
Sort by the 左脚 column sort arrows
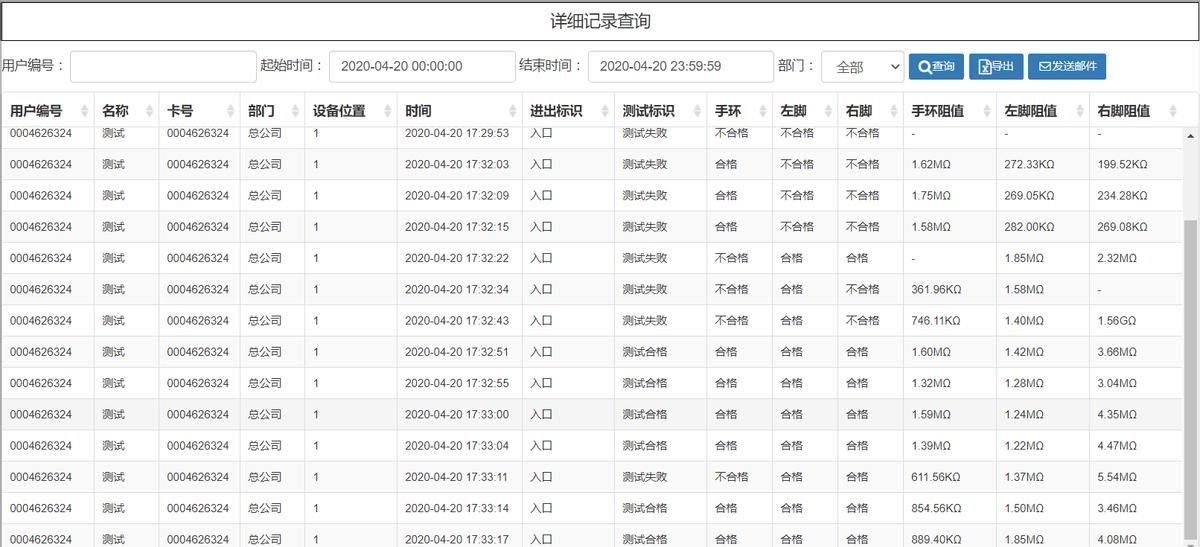point(828,111)
